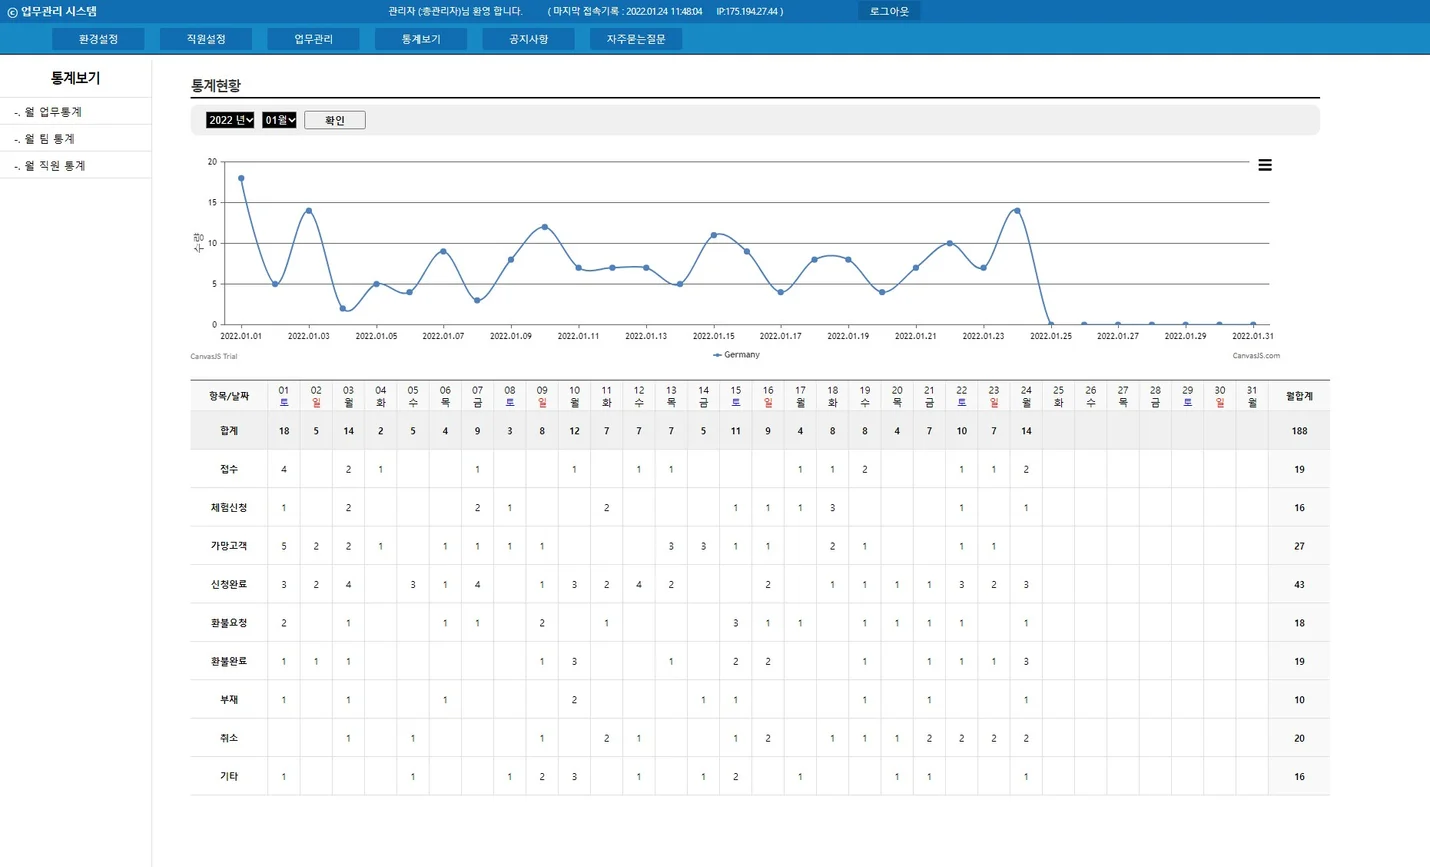Screen dimensions: 1430x867
Task: Select 월 직원 통계 in sidebar
Action: coord(54,166)
